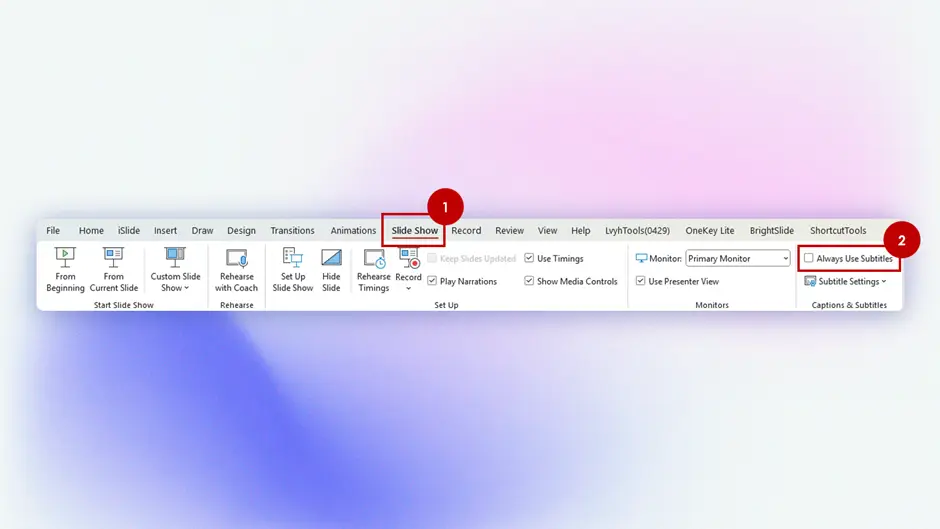The width and height of the screenshot is (940, 529).
Task: Launch Rehearse with Coach
Action: click(x=236, y=270)
